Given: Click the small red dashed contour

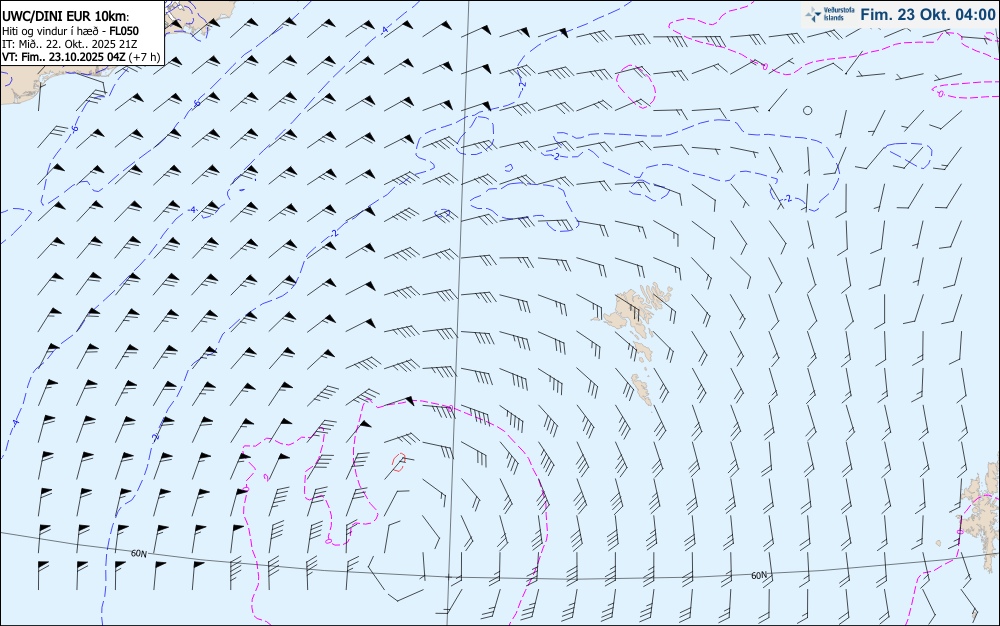Looking at the screenshot, I should coord(399,462).
